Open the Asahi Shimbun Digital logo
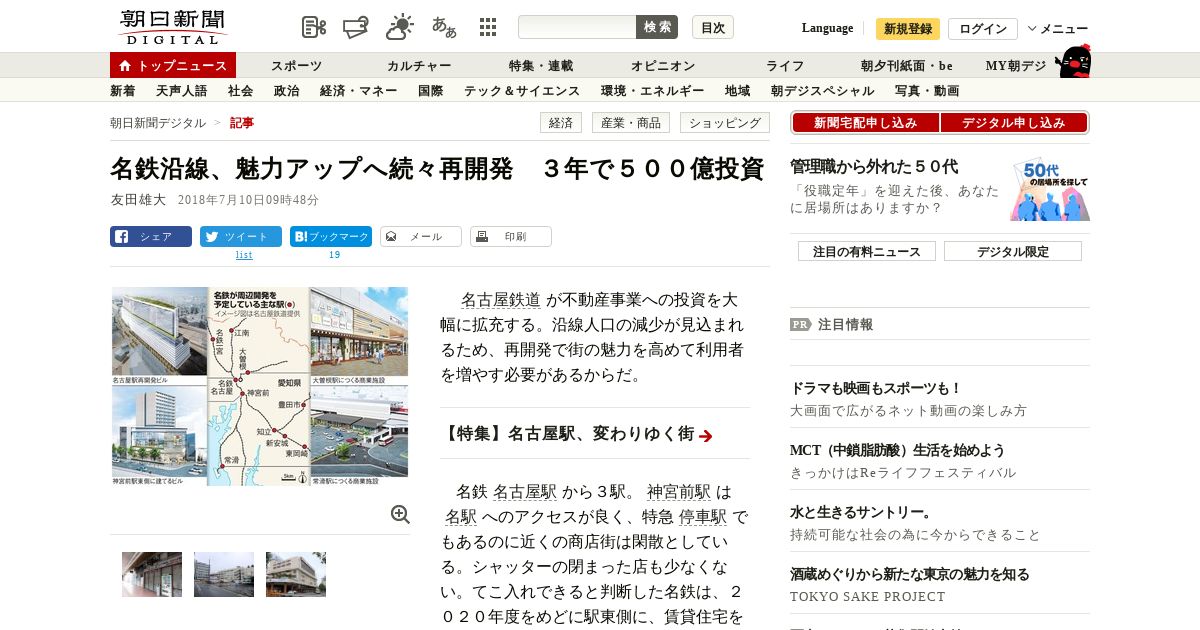The width and height of the screenshot is (1200, 630). (x=171, y=27)
